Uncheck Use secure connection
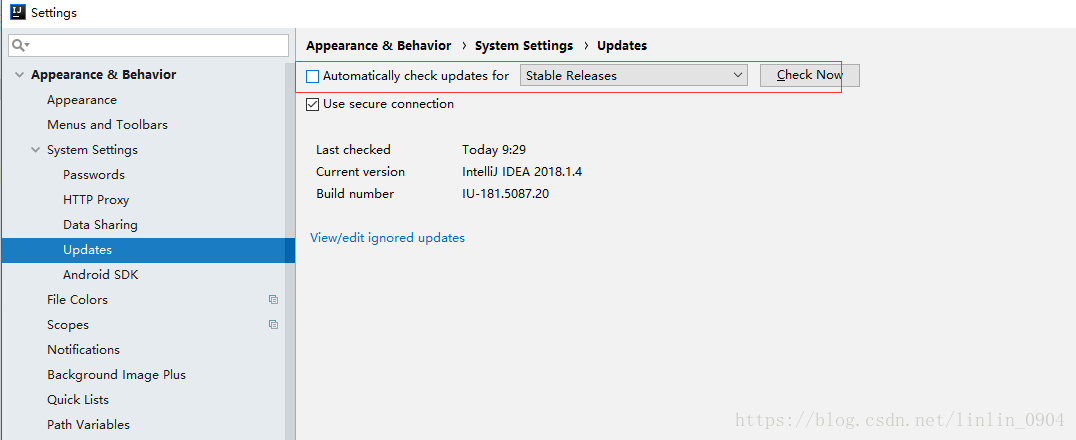Image resolution: width=1076 pixels, height=440 pixels. [312, 104]
